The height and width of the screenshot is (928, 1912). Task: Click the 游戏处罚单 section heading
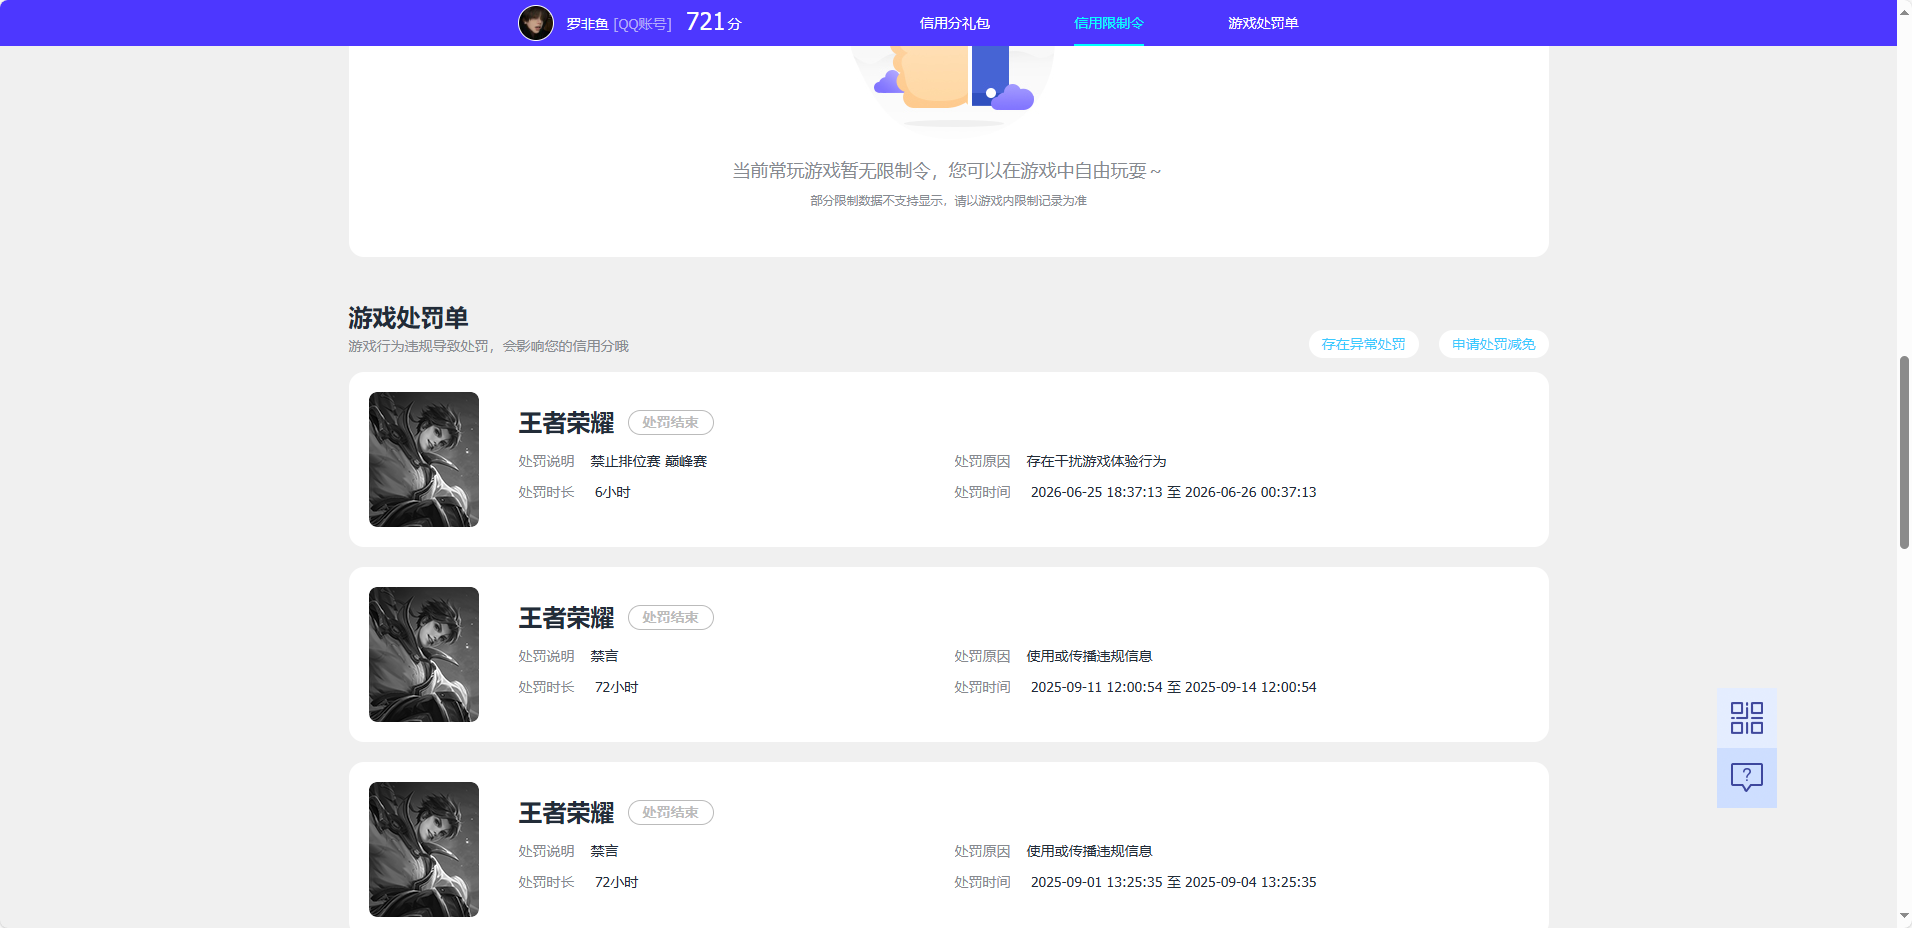408,318
